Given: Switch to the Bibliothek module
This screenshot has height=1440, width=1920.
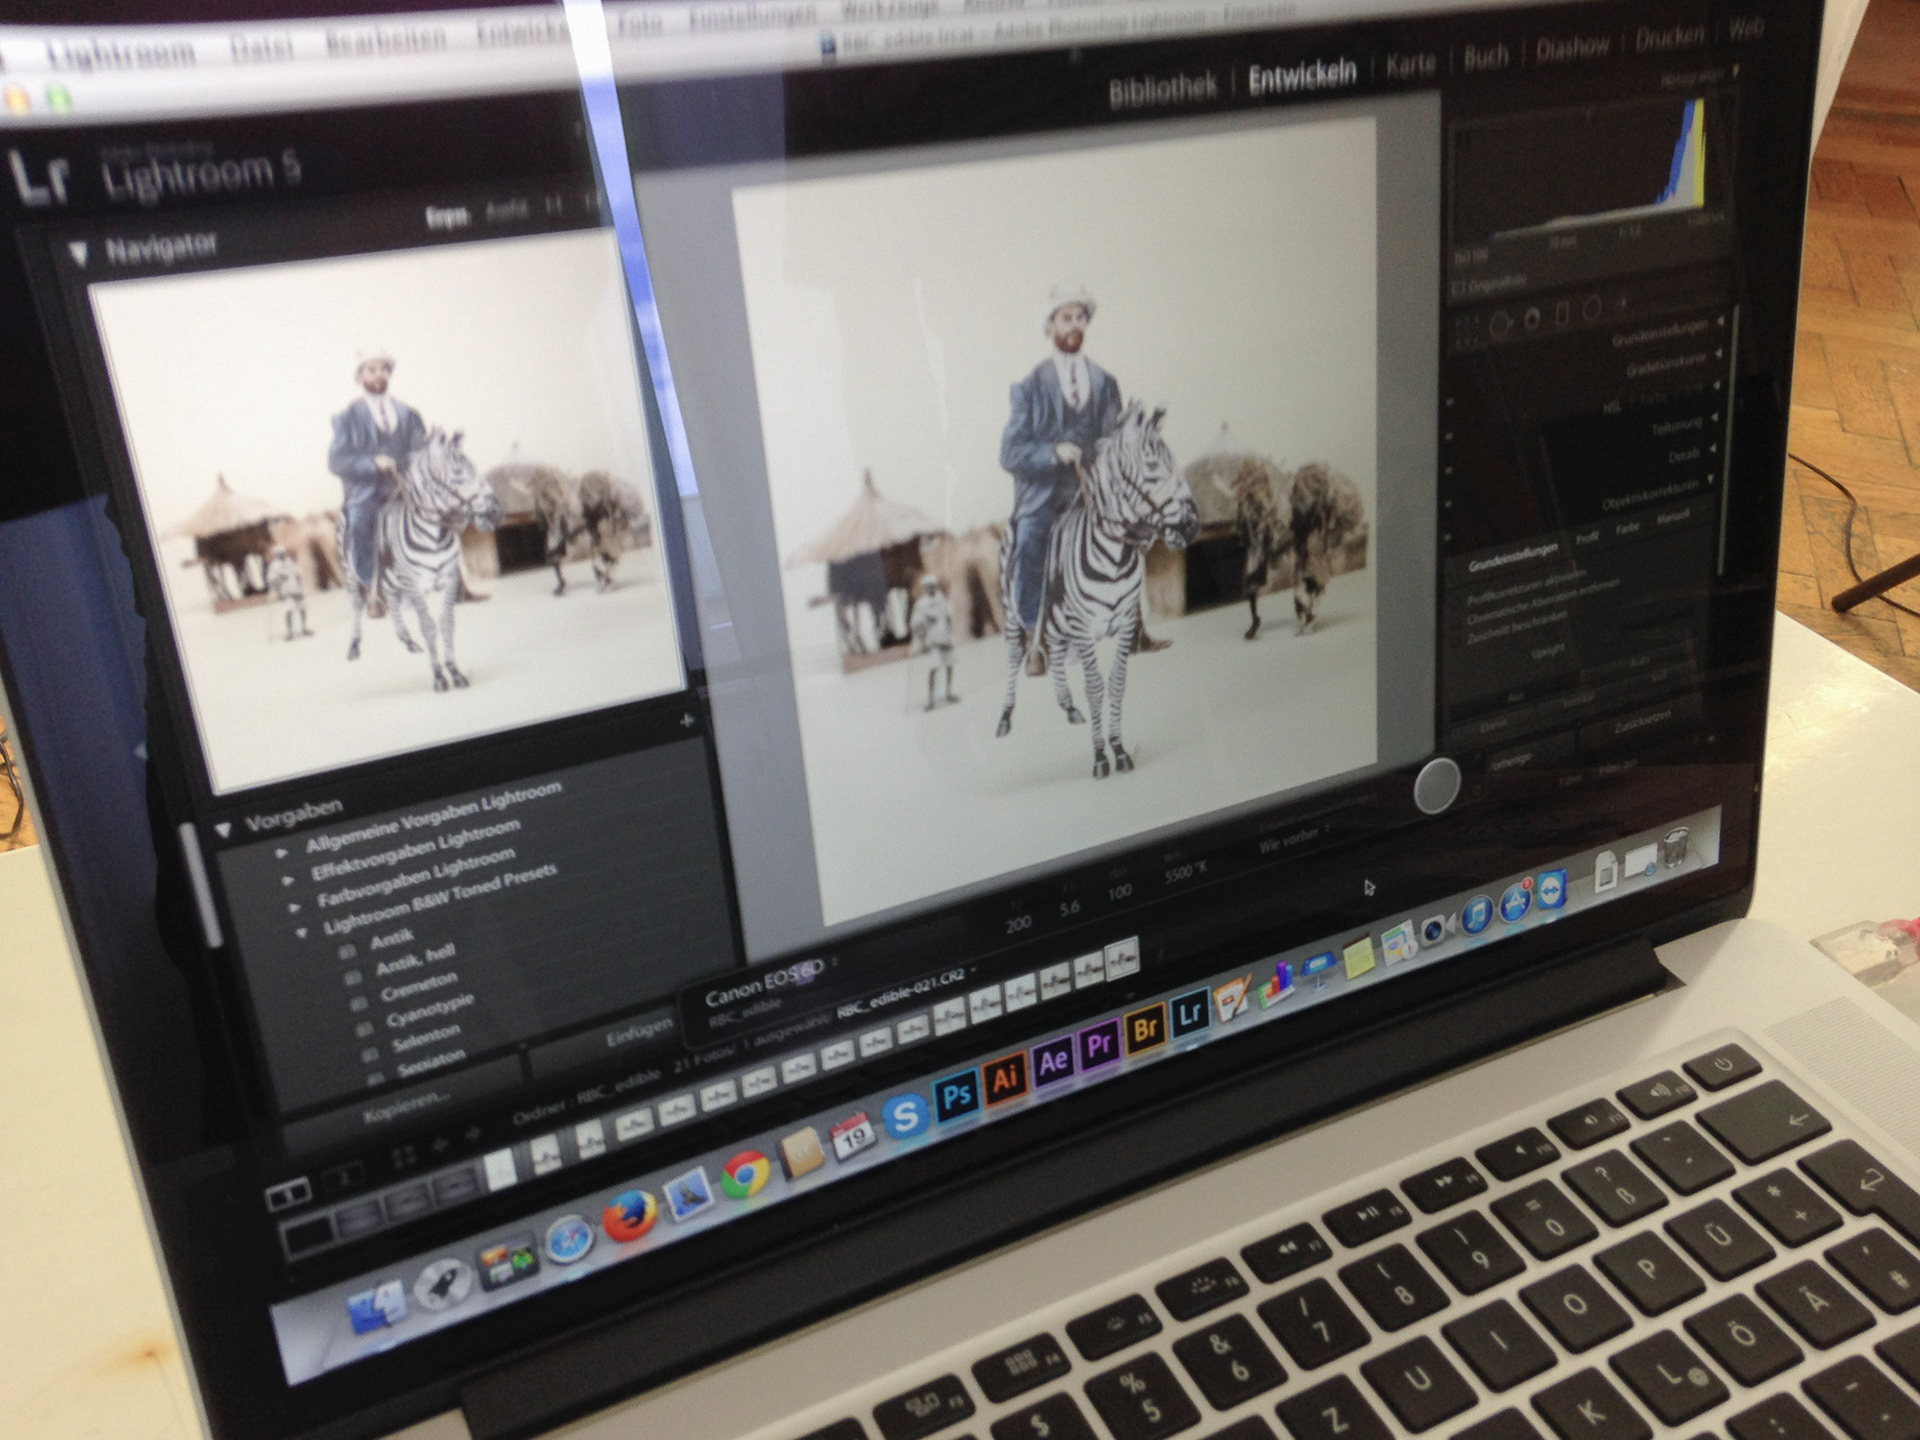Looking at the screenshot, I should 1162,91.
